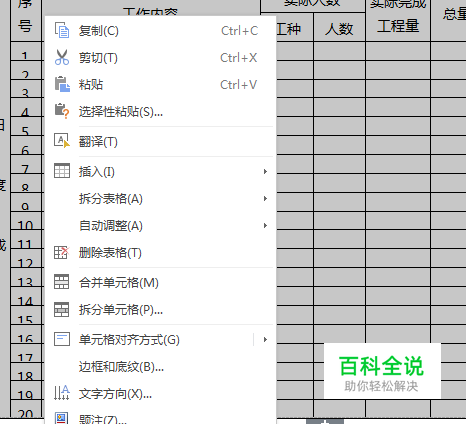Click the row number 10 cell

(25, 221)
